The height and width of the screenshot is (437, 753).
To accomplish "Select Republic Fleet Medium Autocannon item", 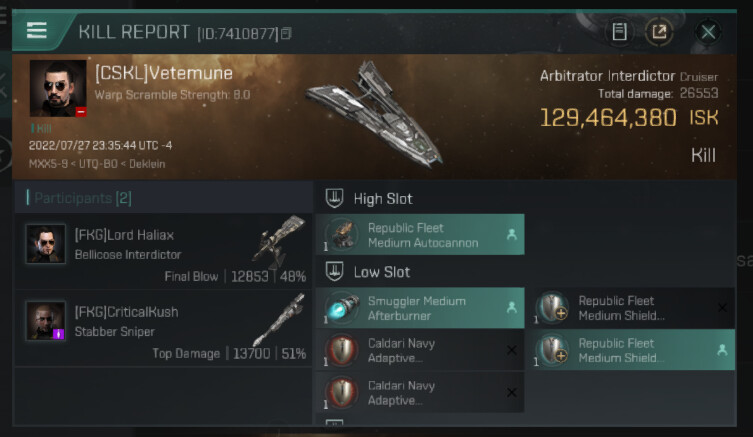I will coord(420,235).
